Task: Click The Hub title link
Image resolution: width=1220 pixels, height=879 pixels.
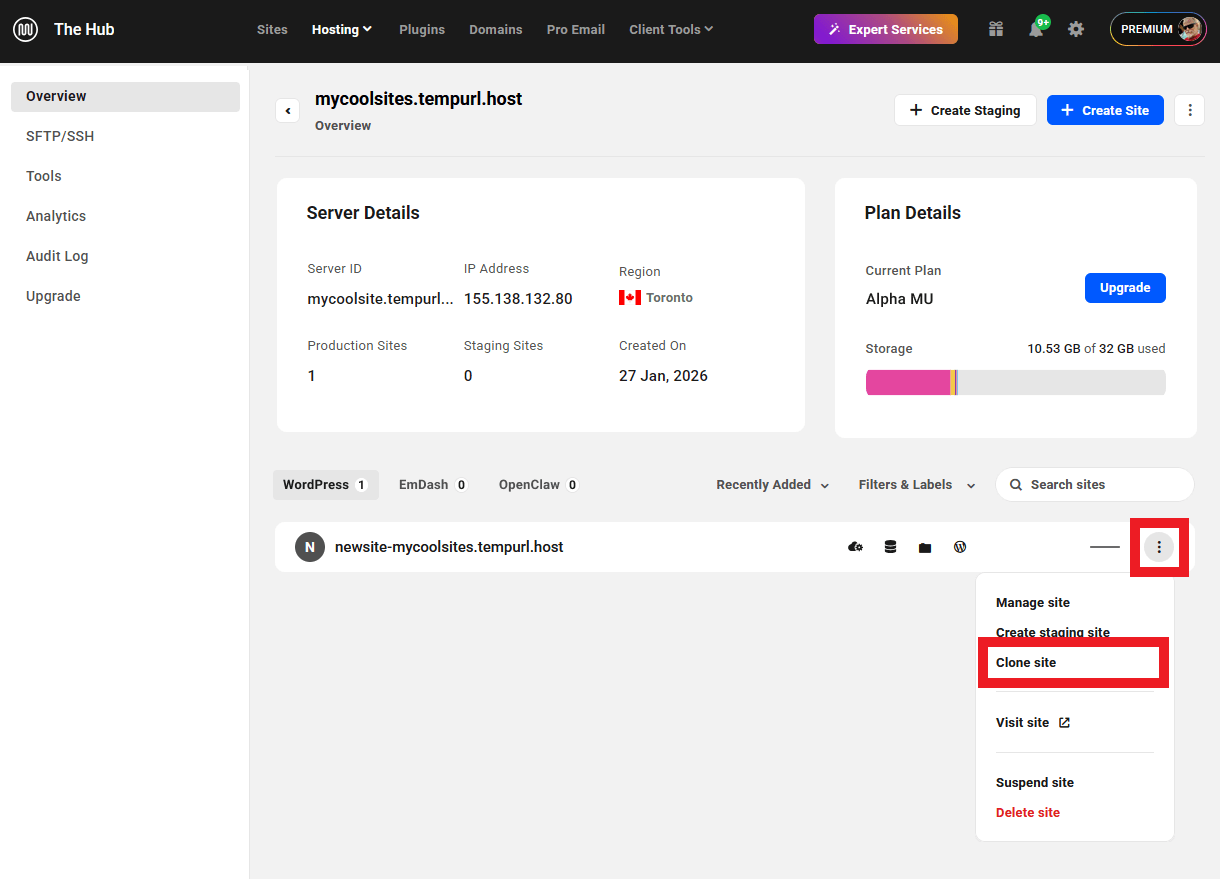Action: point(84,29)
